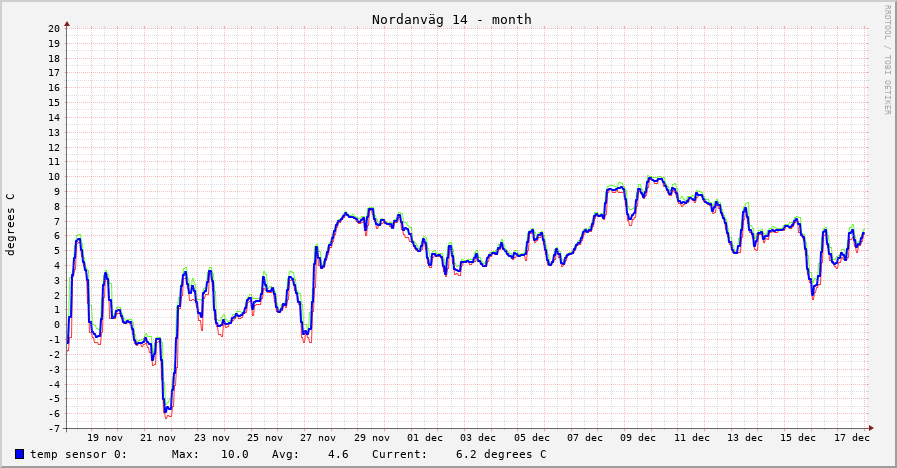This screenshot has height=468, width=897.
Task: Click the red arrow at the x-axis end
Action: point(871,428)
